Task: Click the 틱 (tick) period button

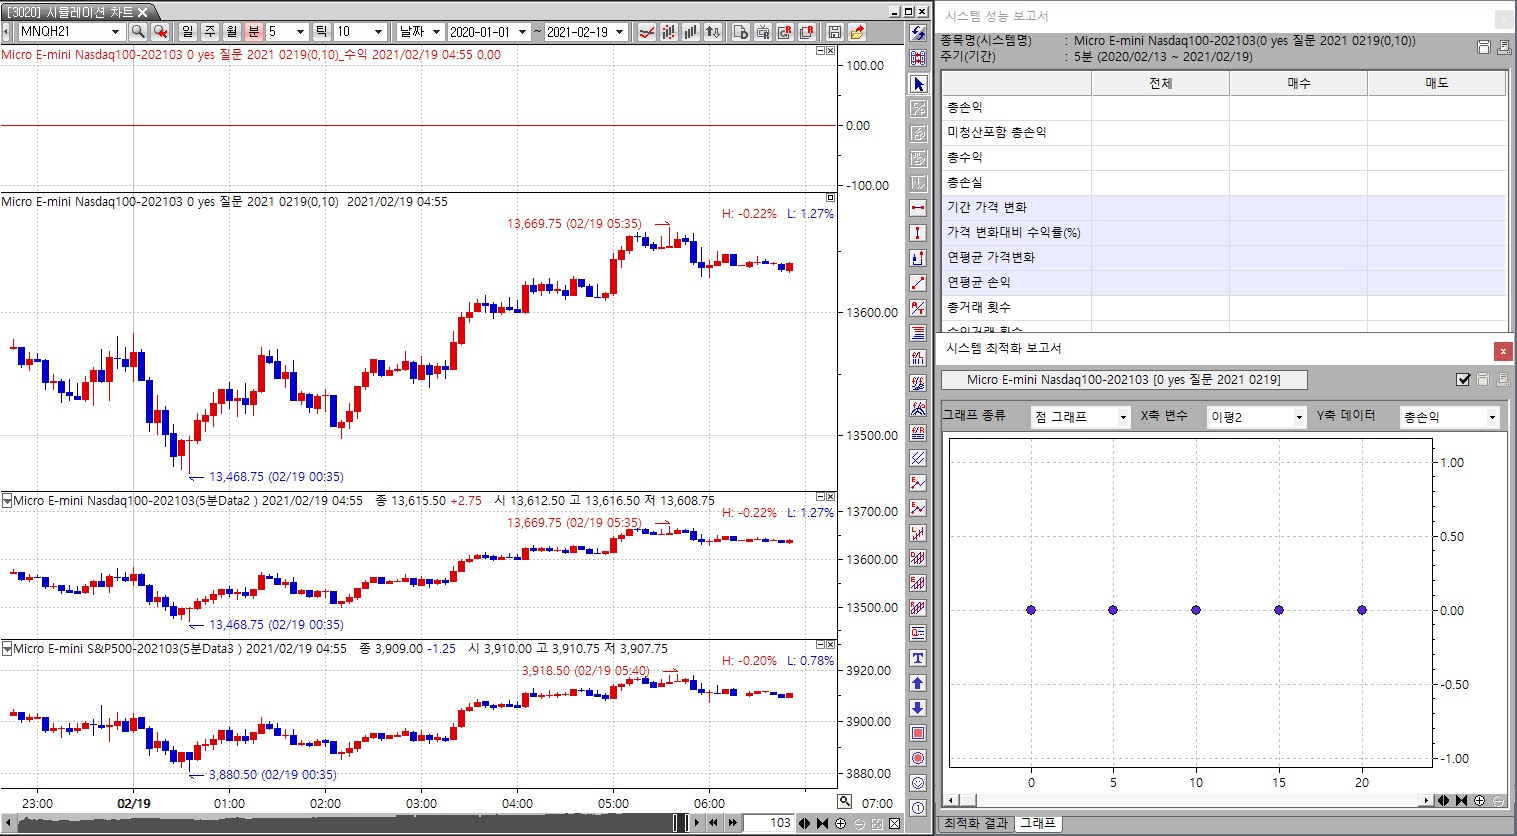Action: coord(321,32)
